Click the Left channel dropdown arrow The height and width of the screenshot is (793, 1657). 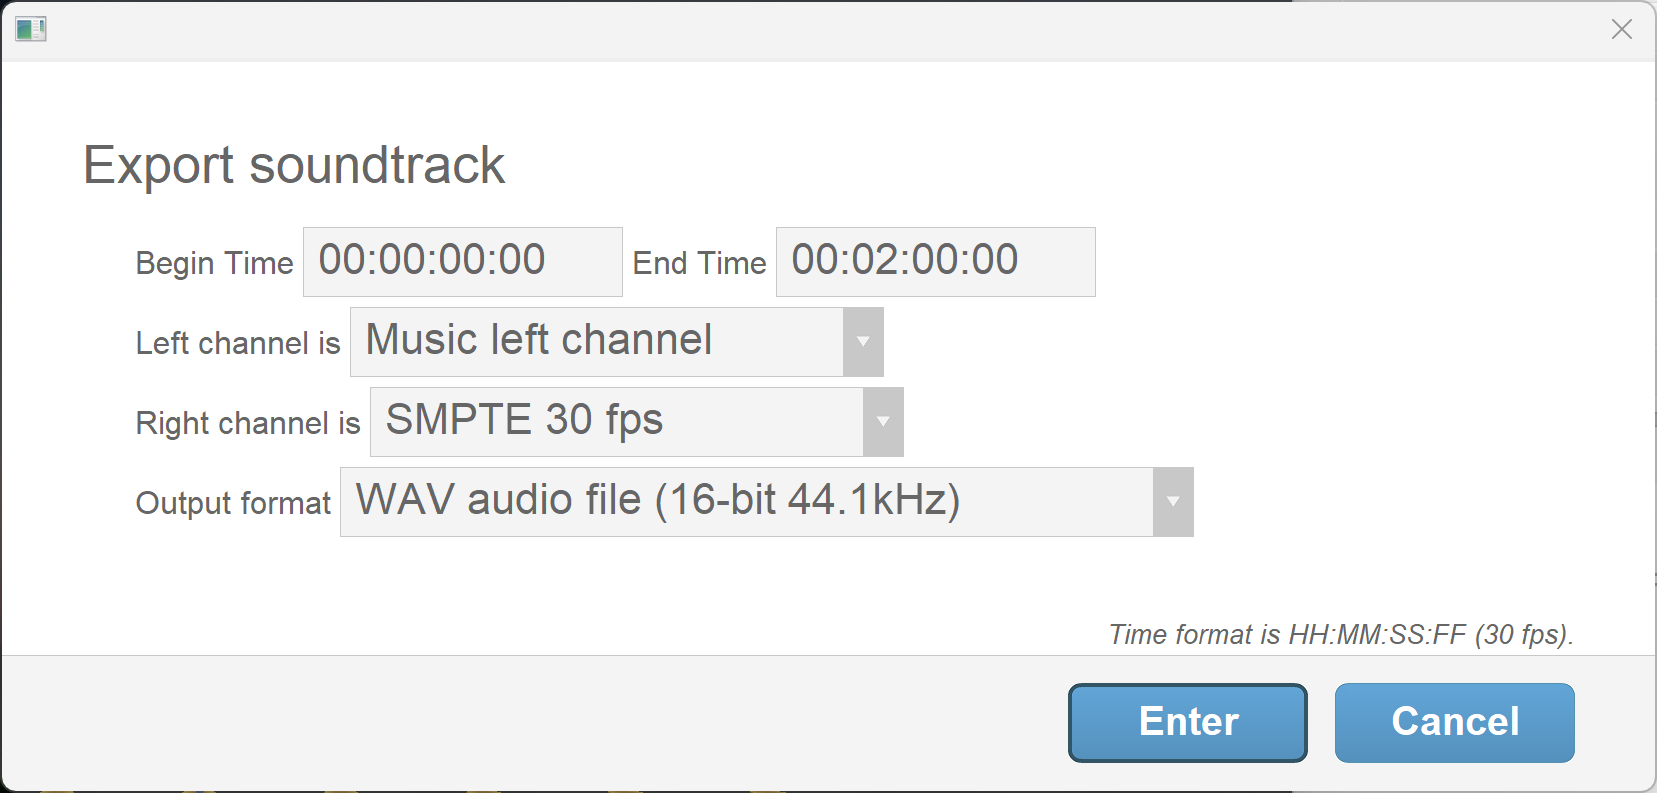863,341
